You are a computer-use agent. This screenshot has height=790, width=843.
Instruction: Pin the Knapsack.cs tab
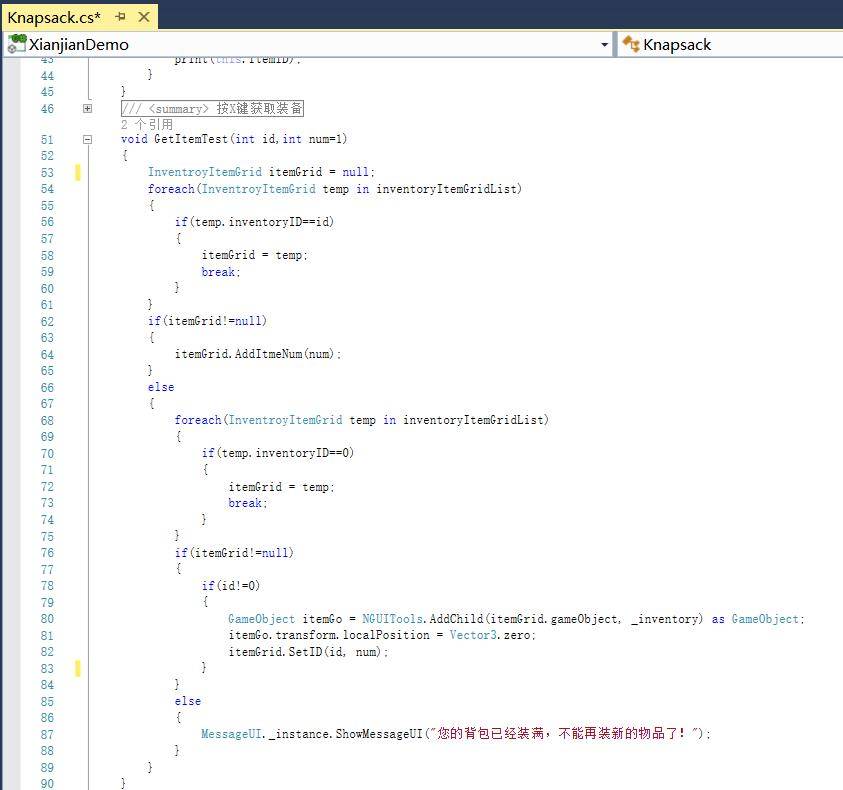click(x=120, y=17)
